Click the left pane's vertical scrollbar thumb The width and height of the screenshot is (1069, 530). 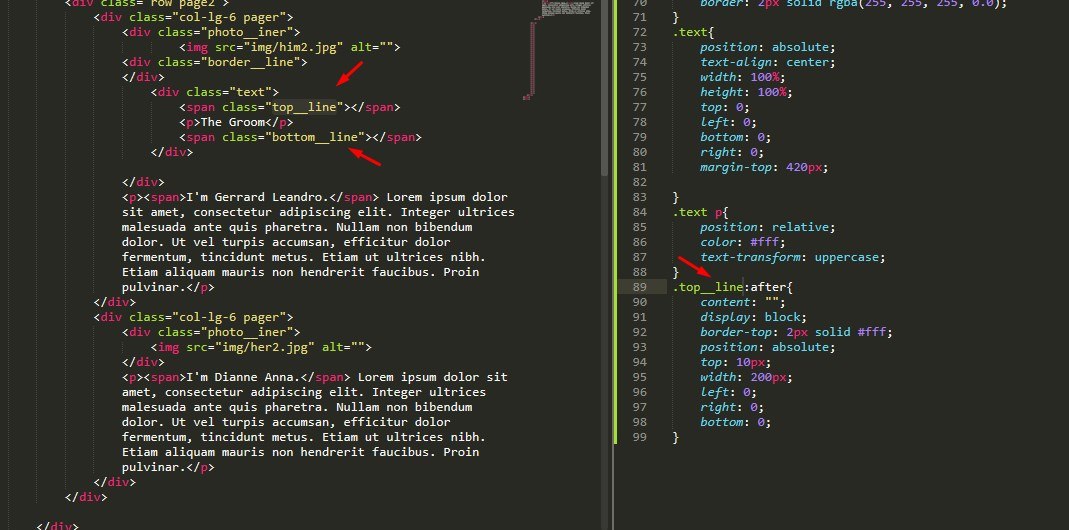click(604, 87)
